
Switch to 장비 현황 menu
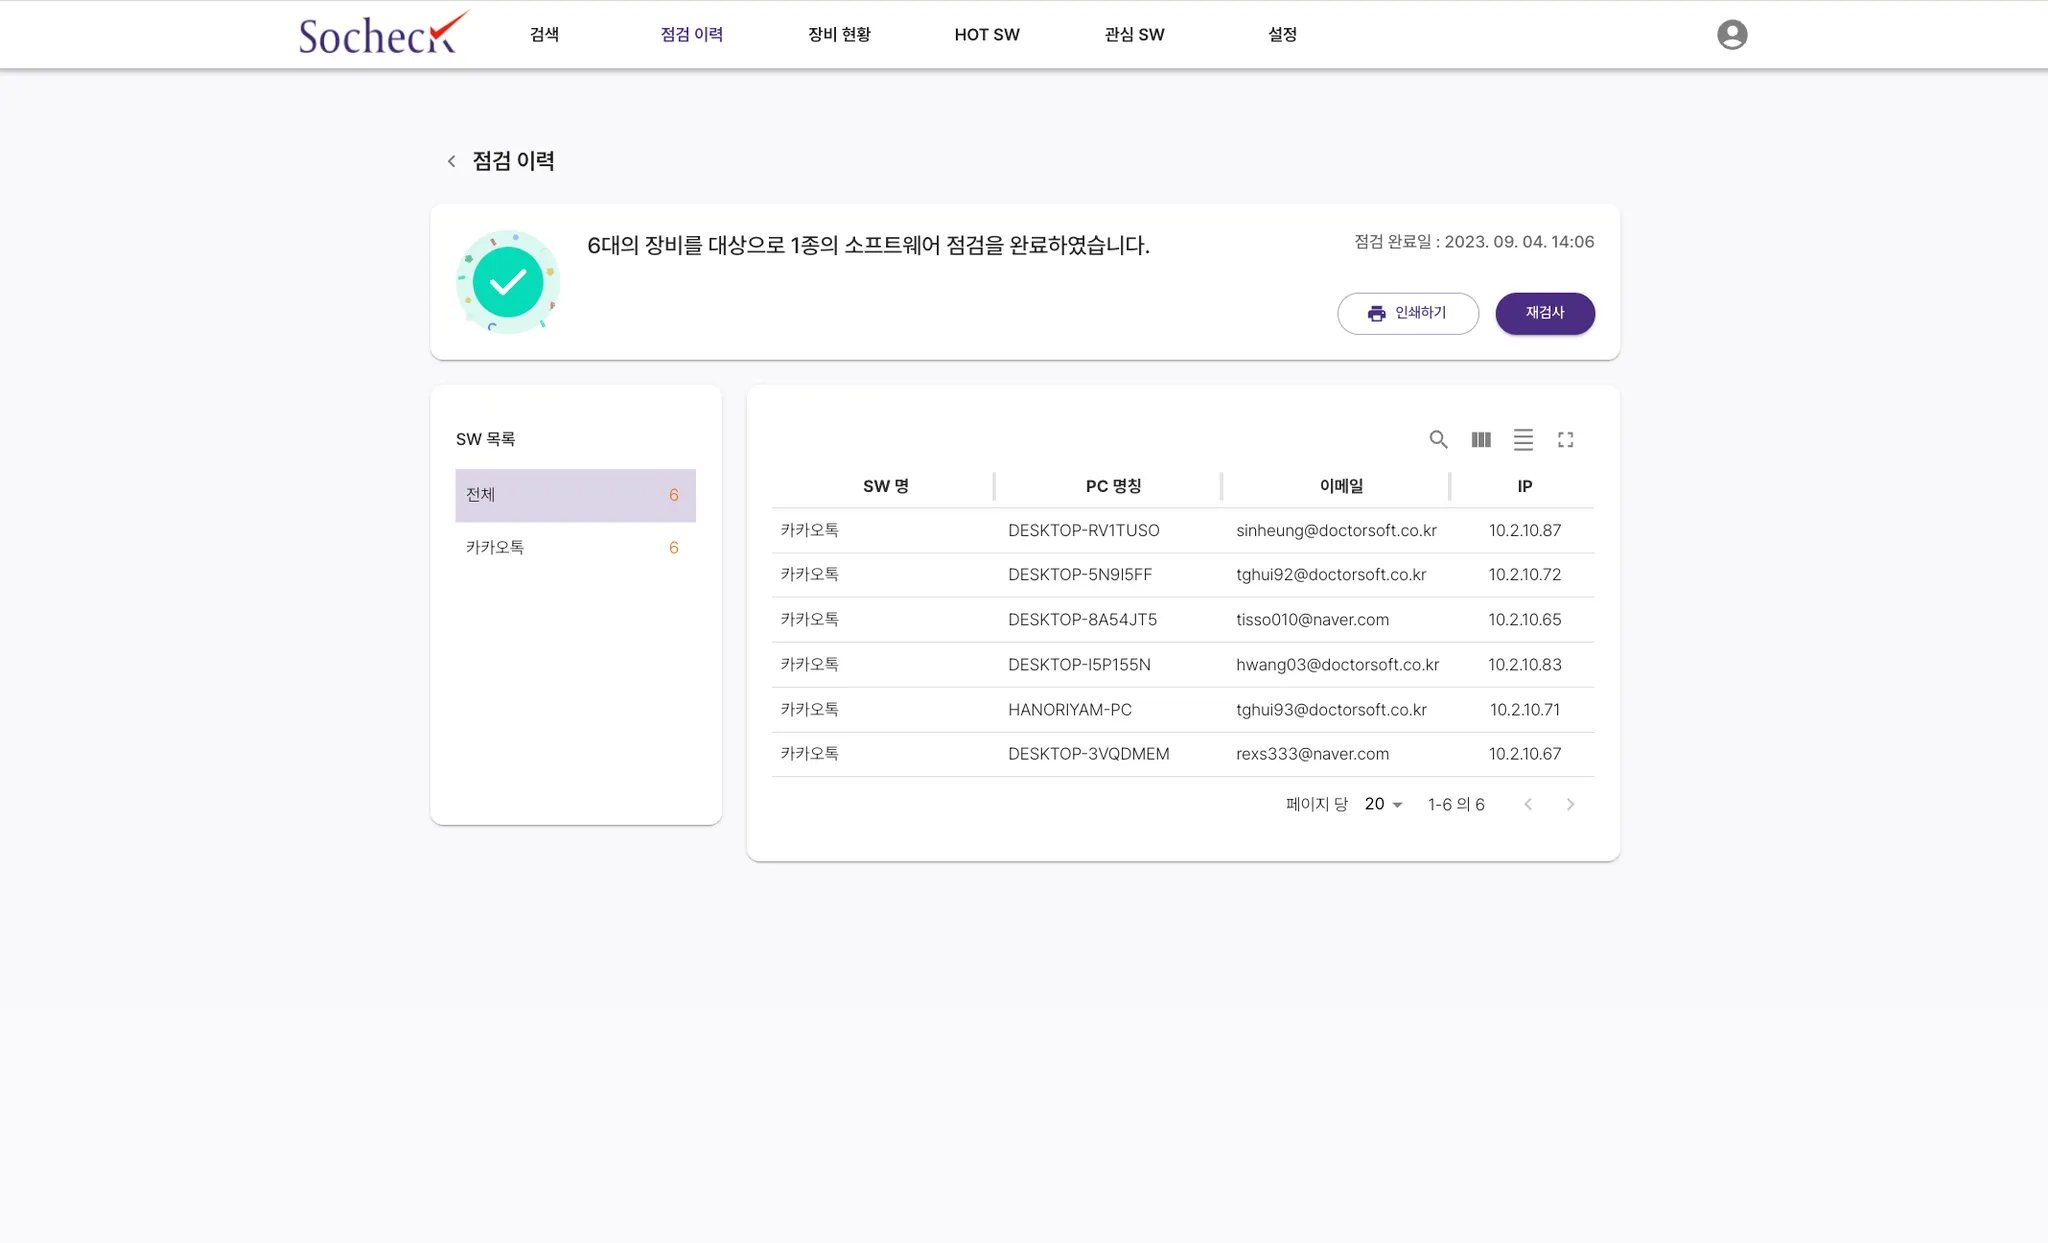[839, 35]
